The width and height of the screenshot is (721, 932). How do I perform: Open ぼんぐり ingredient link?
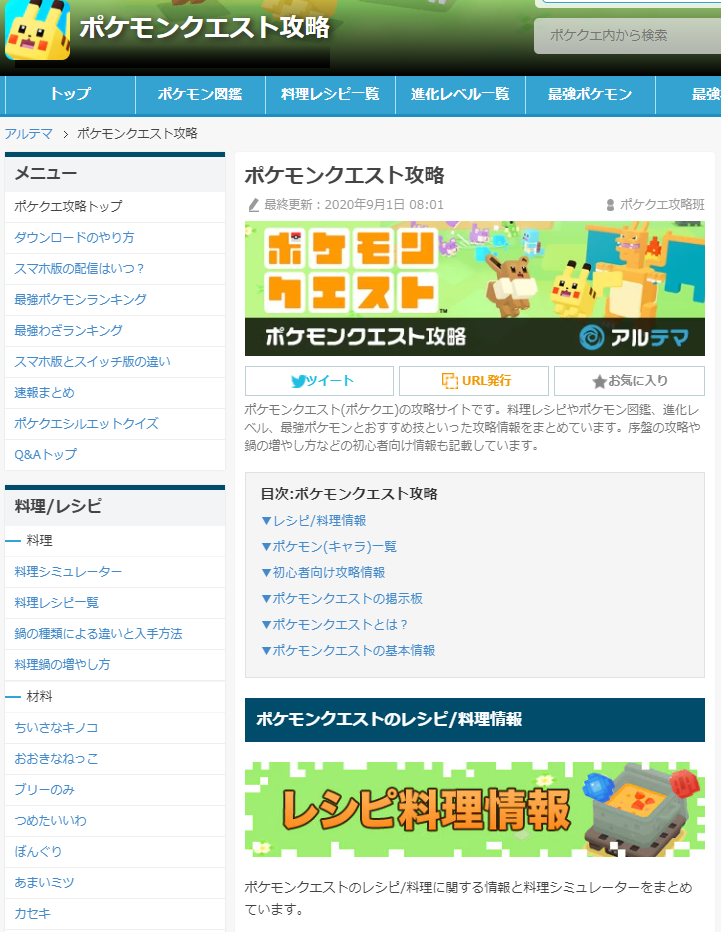tap(115, 852)
